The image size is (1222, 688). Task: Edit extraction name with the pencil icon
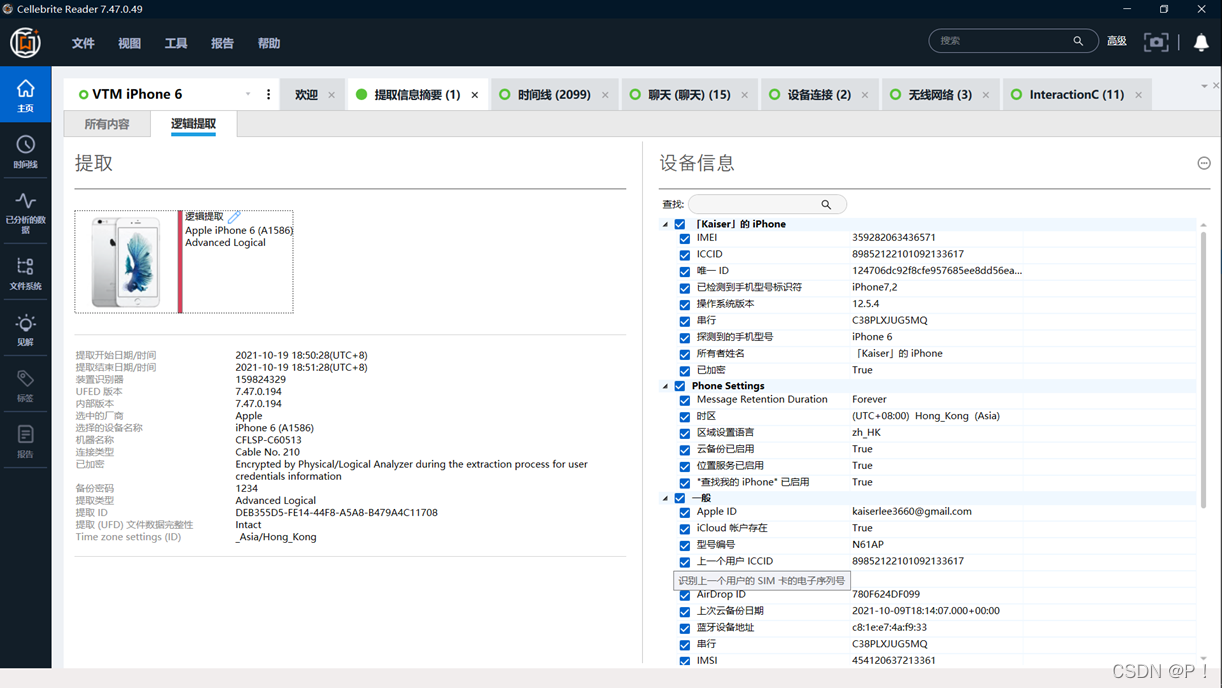point(234,216)
